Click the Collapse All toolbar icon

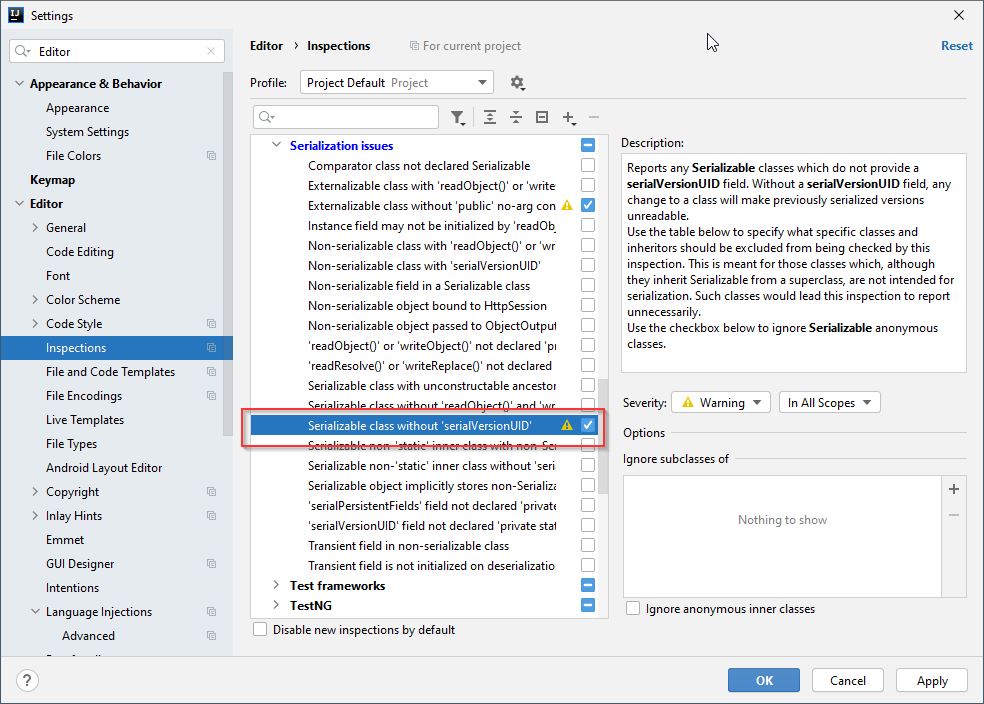pos(516,117)
